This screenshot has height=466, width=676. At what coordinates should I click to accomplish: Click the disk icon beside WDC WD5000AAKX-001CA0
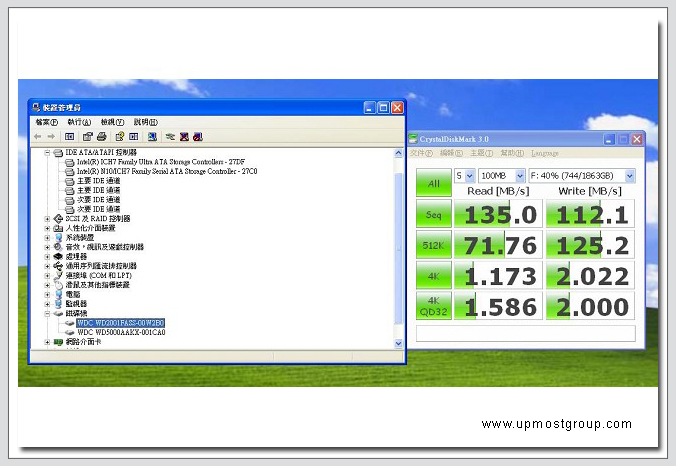point(69,332)
